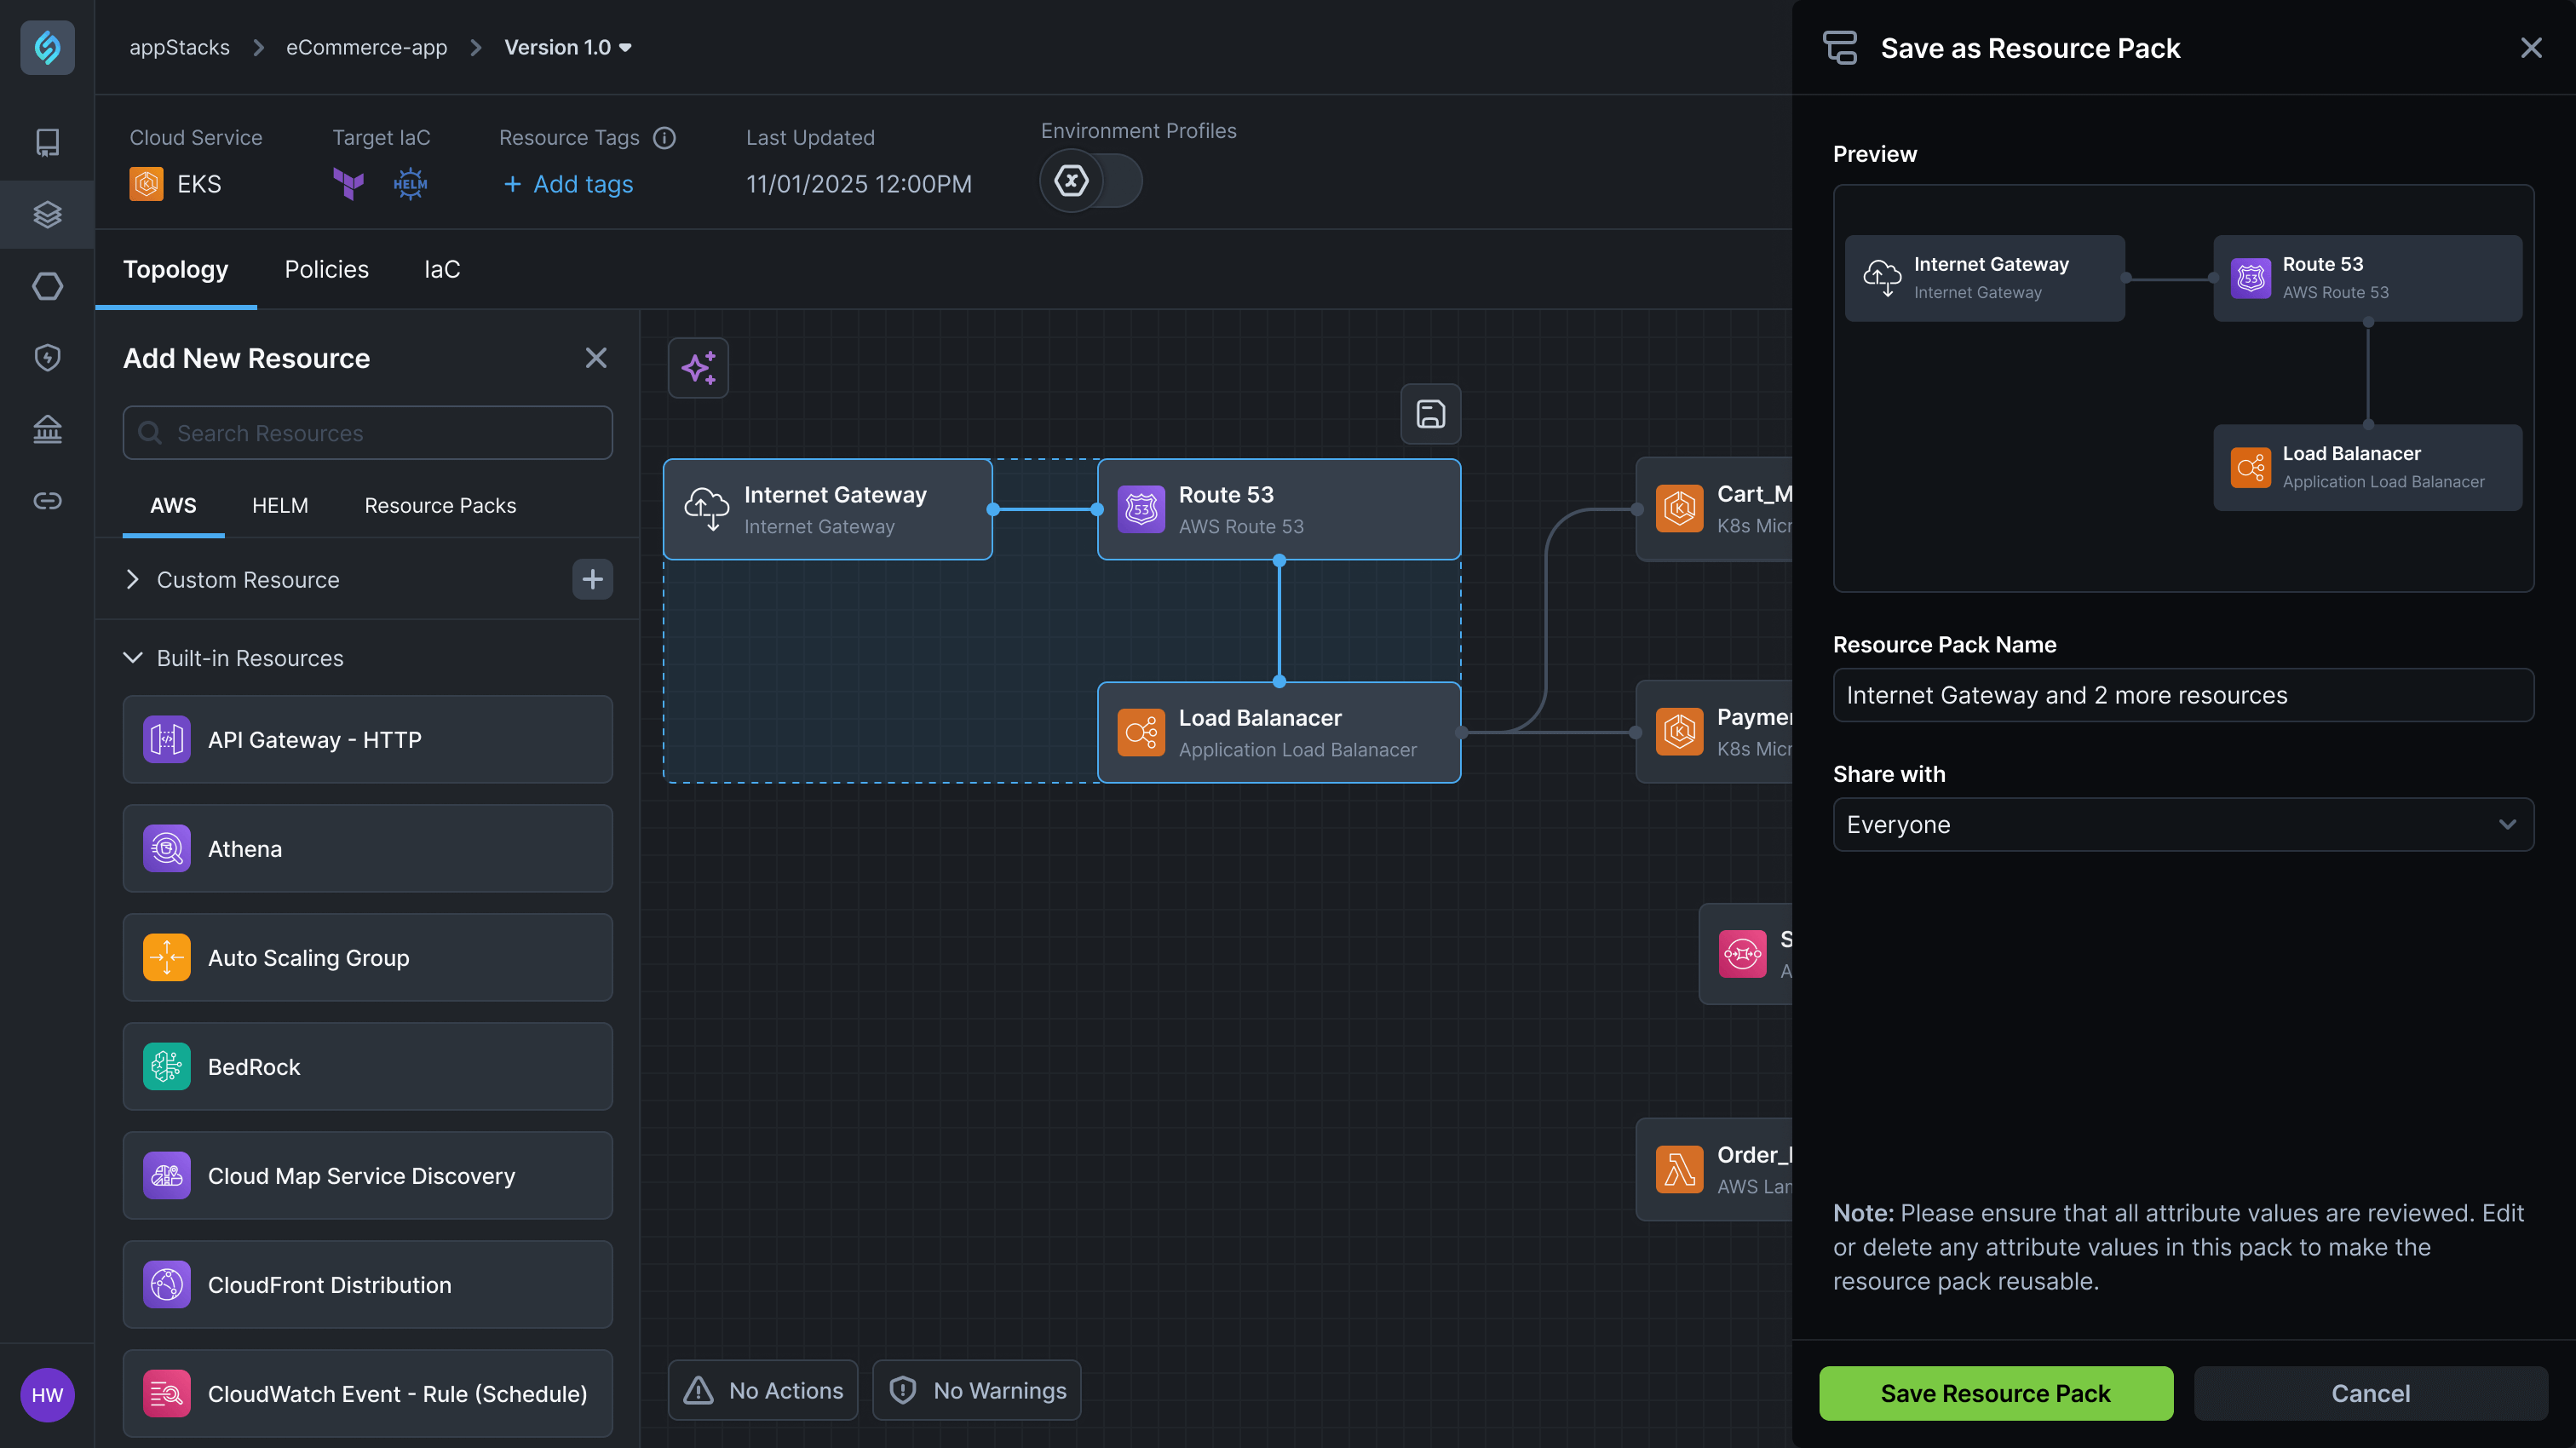Click the HELM target IaC icon
This screenshot has width=2576, height=1448.
pos(410,184)
